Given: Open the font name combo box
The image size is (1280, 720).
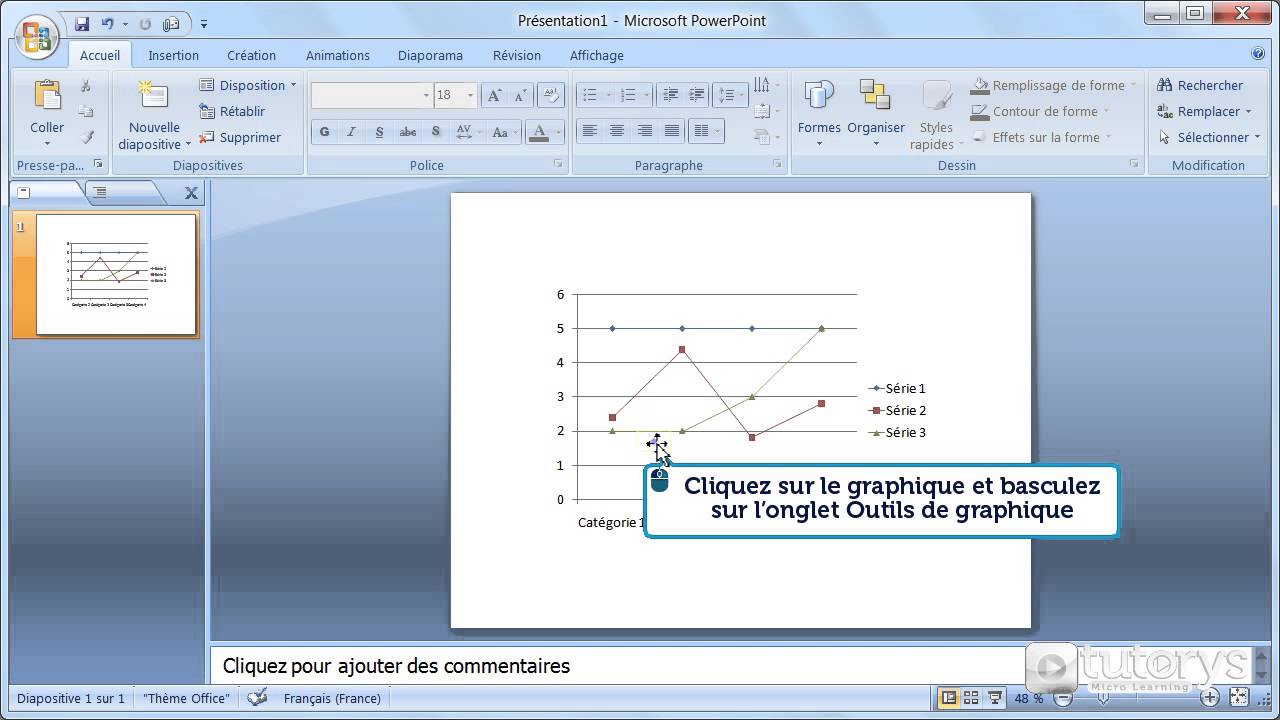Looking at the screenshot, I should (x=371, y=95).
